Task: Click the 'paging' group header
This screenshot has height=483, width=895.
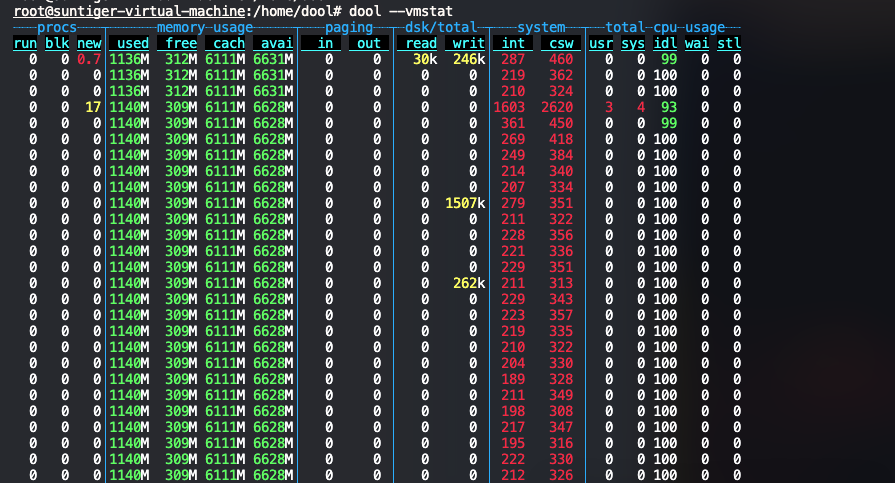Action: [x=349, y=27]
